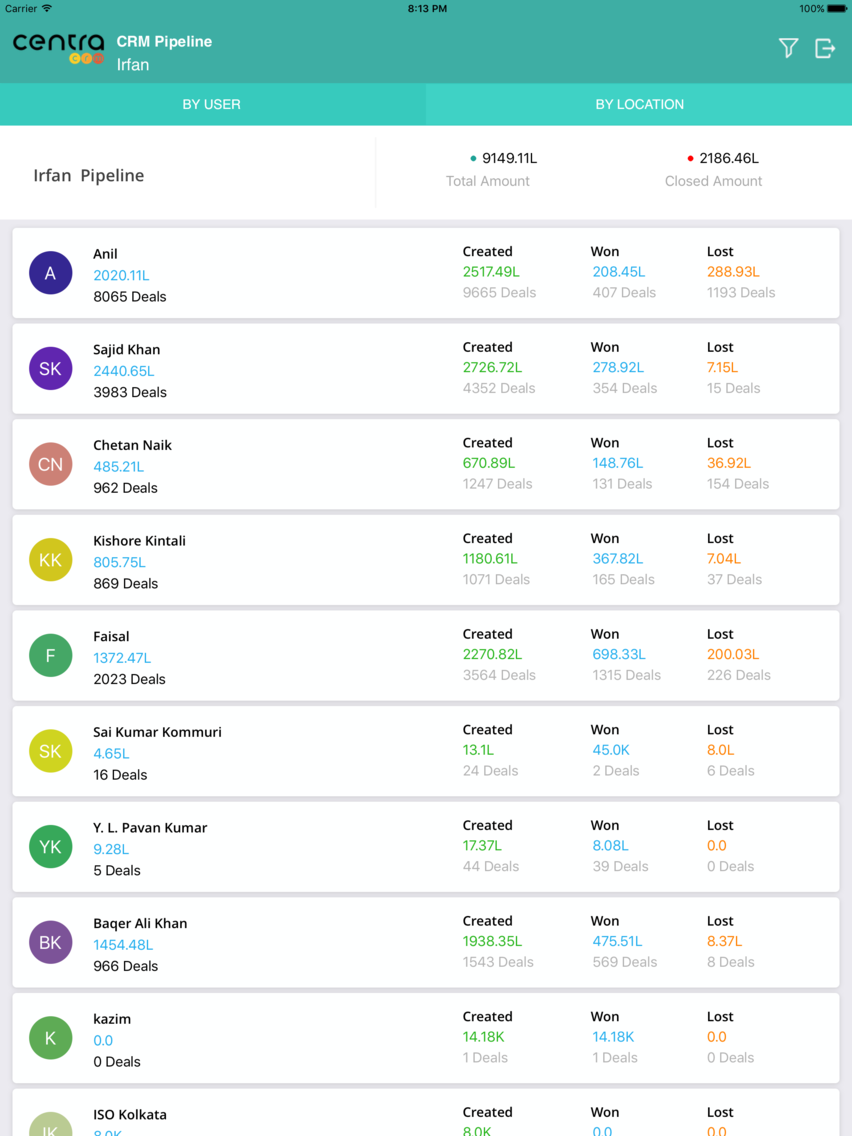
Task: Open the ISO Kolkata entry
Action: 426,1115
